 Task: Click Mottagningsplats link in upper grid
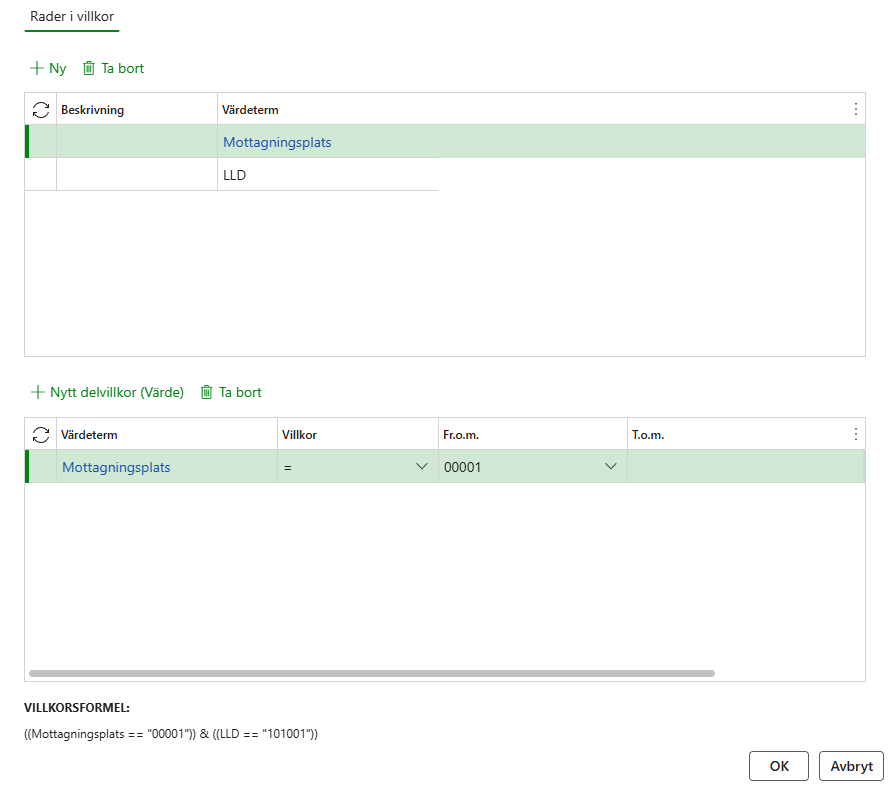click(277, 142)
